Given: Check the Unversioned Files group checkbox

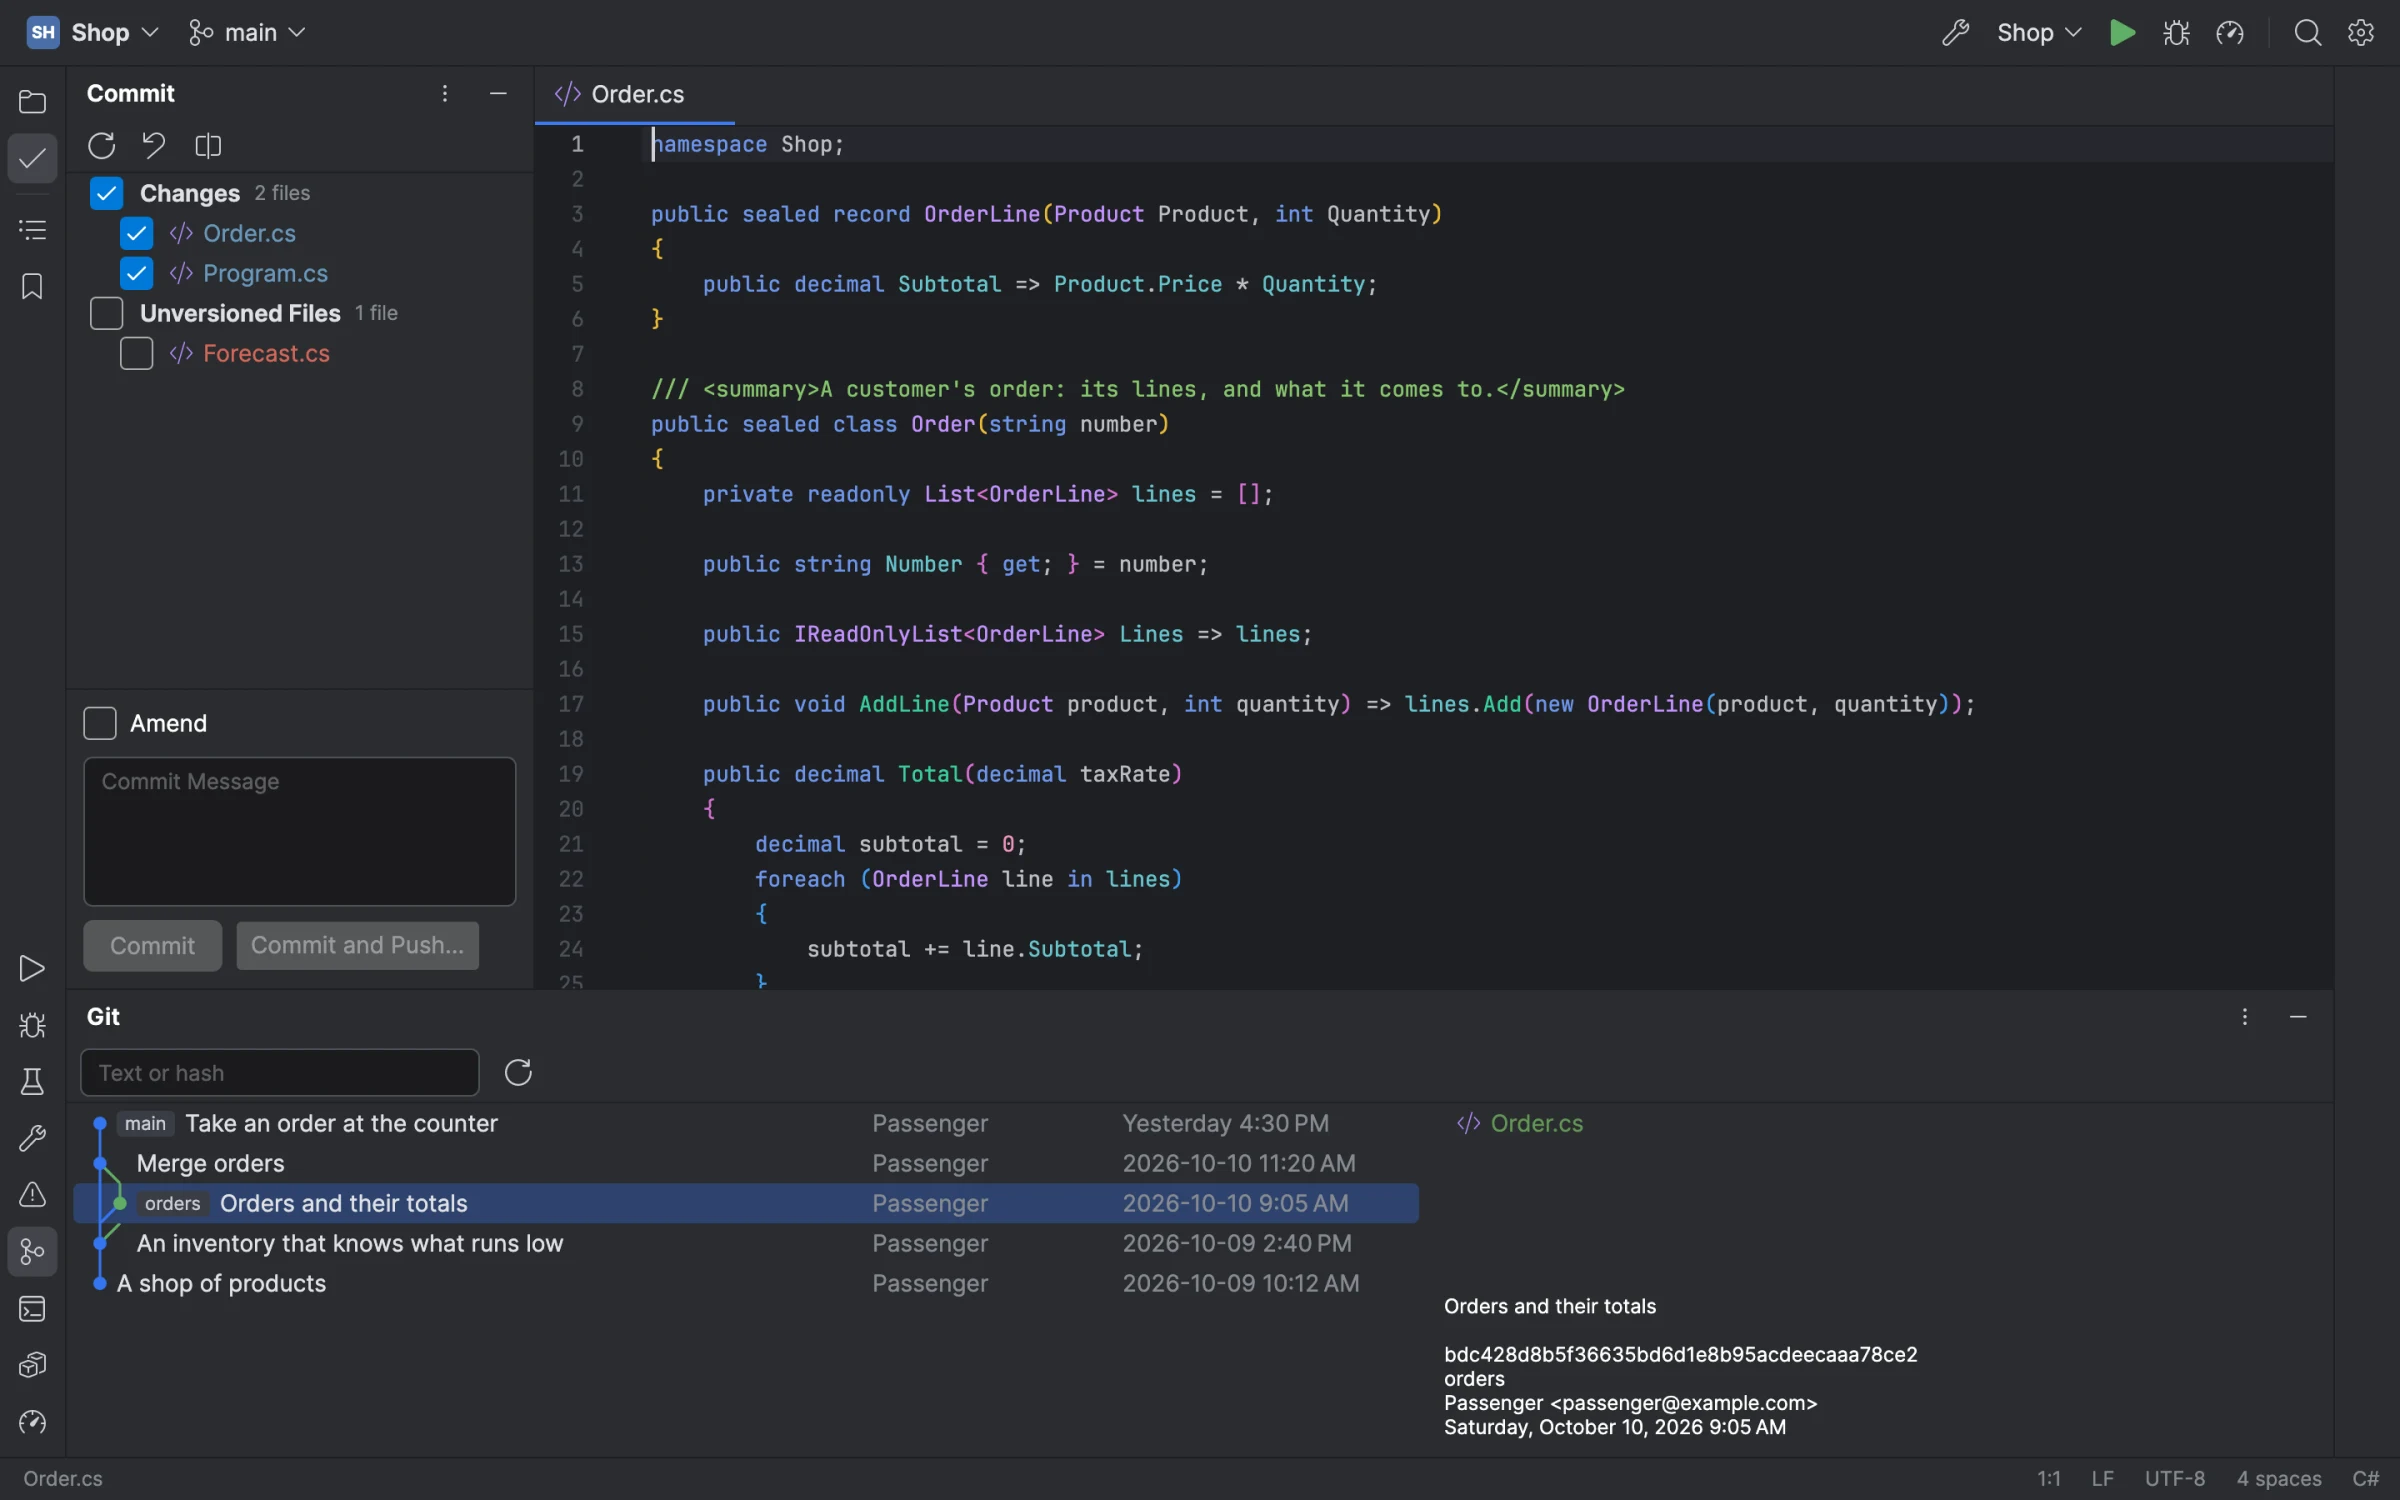Looking at the screenshot, I should [x=106, y=313].
